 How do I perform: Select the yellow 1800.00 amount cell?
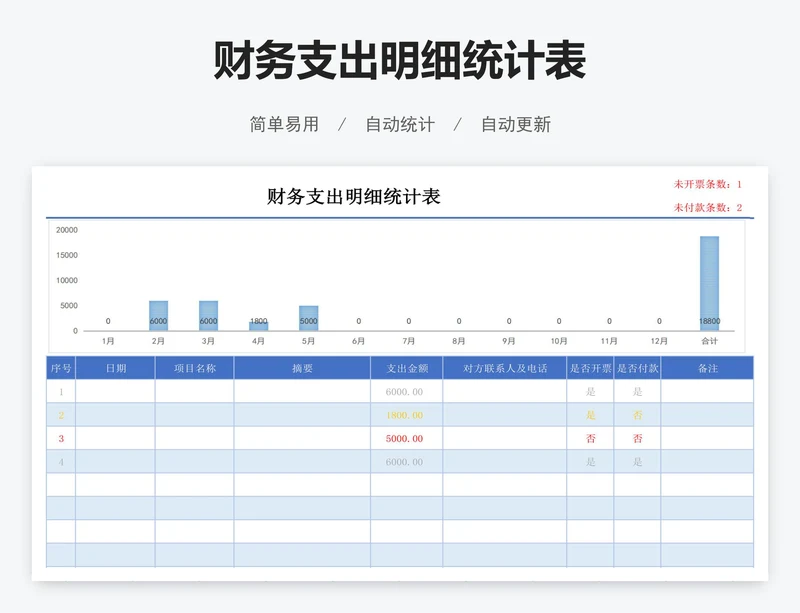coord(405,415)
